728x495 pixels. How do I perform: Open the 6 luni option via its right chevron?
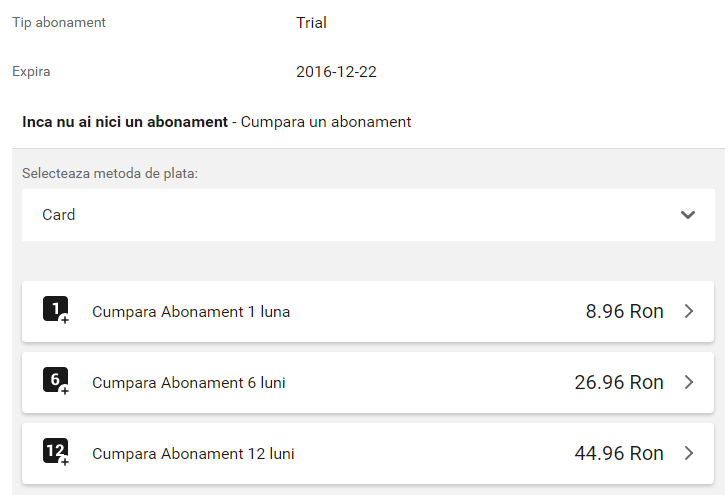pos(689,382)
